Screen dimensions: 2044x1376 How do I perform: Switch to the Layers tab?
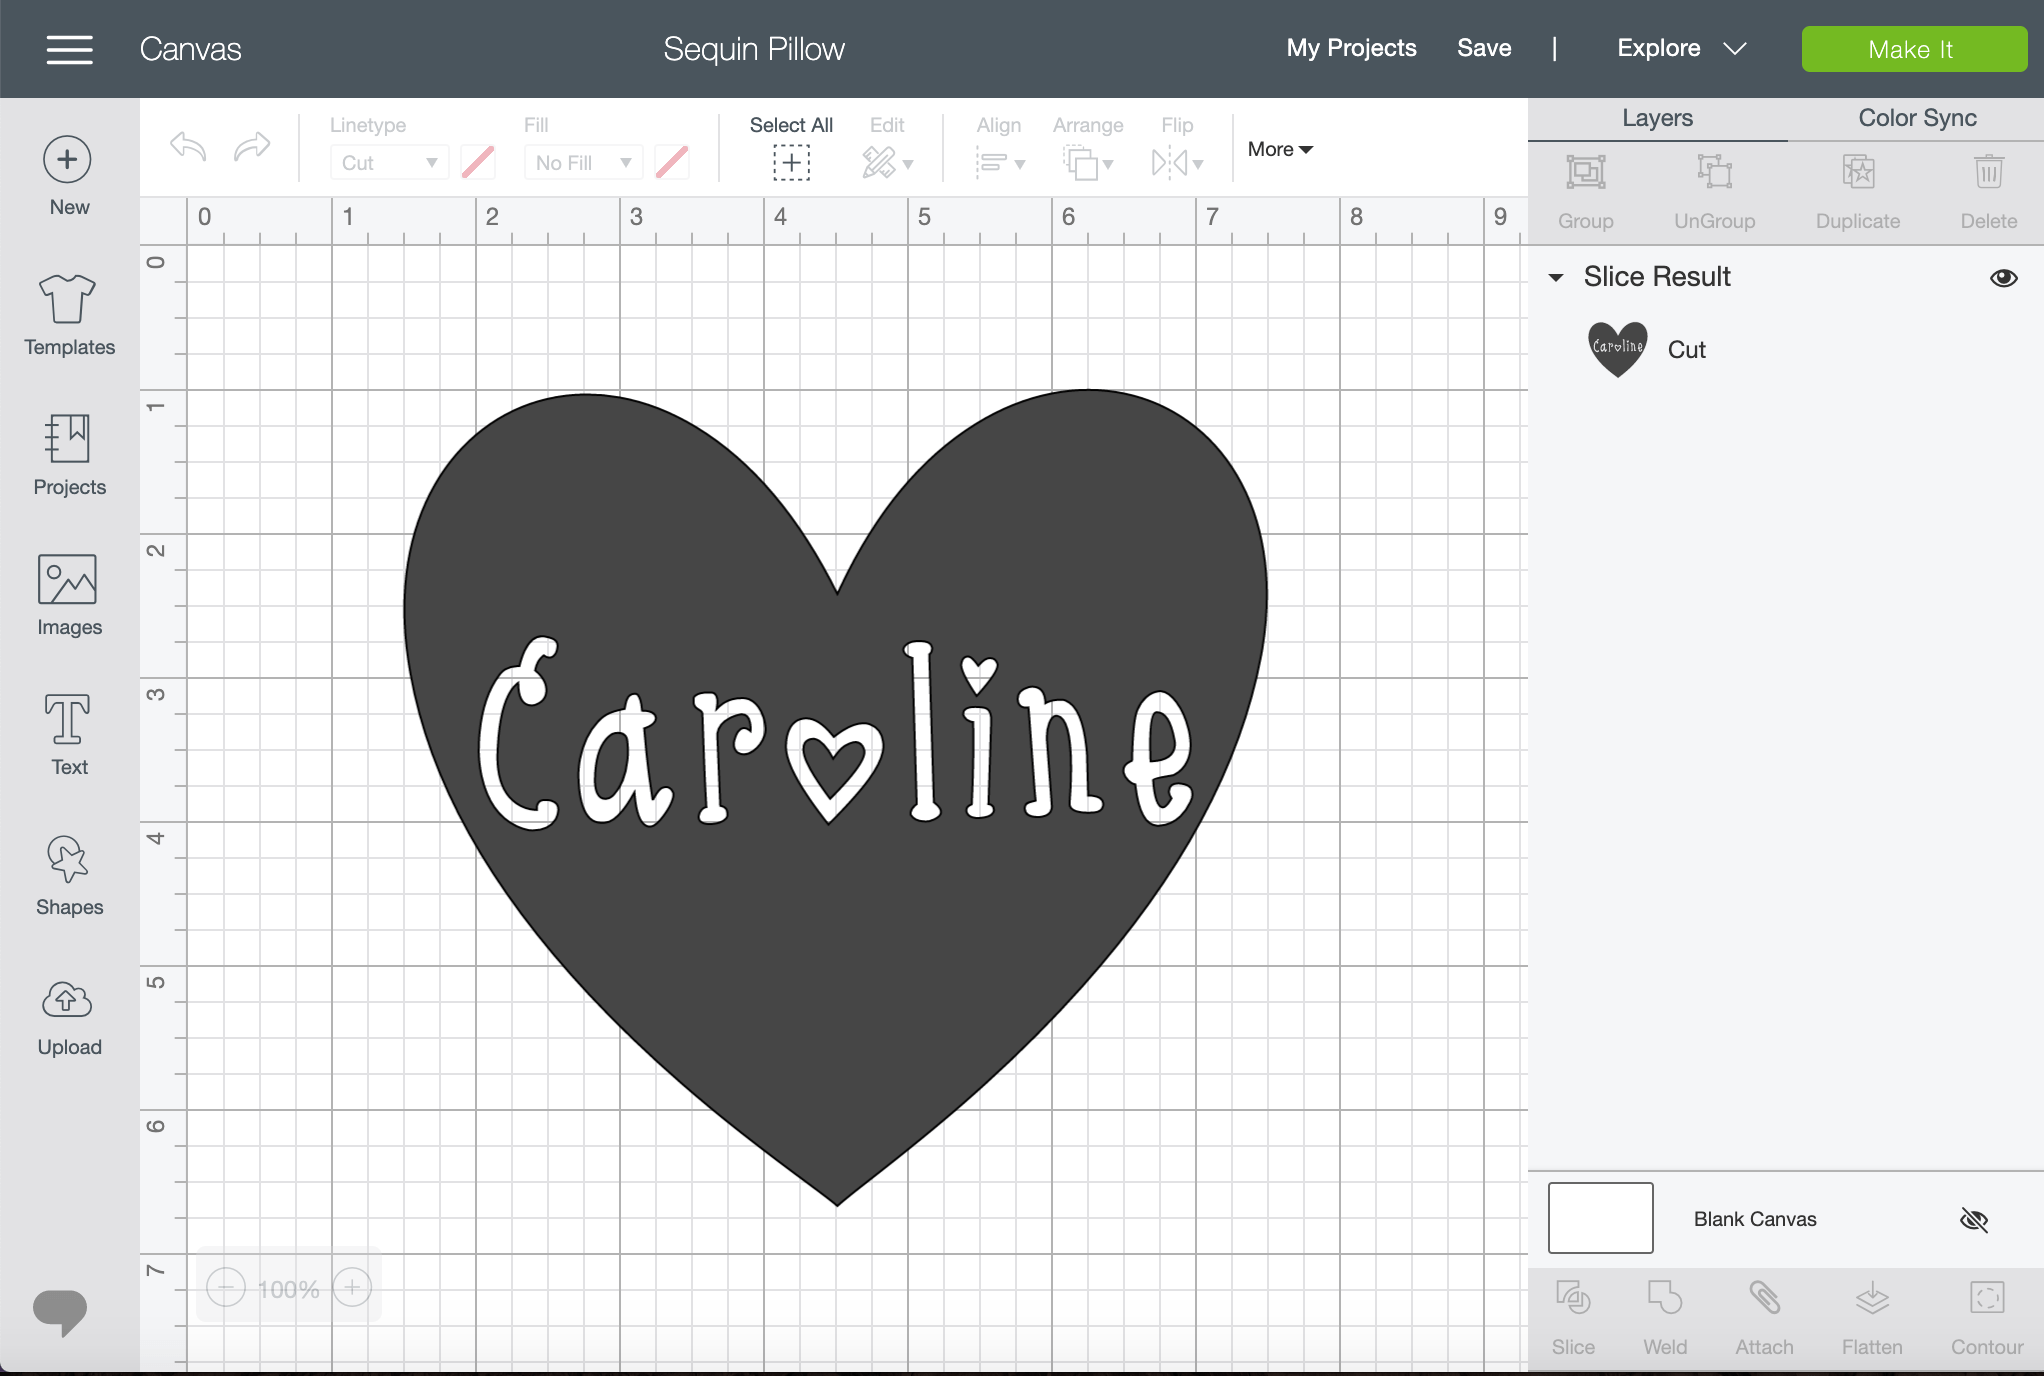pyautogui.click(x=1657, y=118)
